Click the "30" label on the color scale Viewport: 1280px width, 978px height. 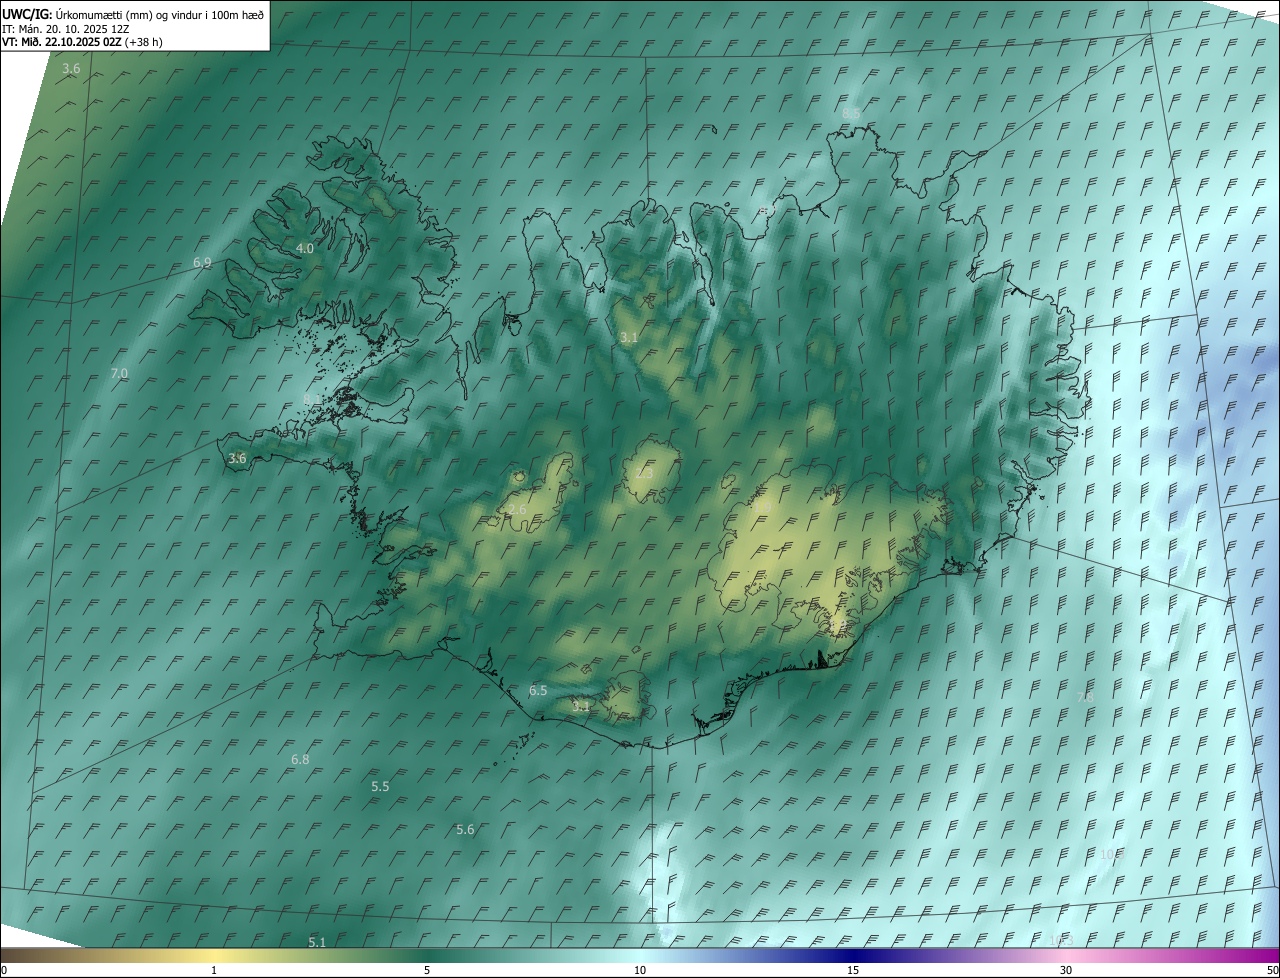(1066, 970)
